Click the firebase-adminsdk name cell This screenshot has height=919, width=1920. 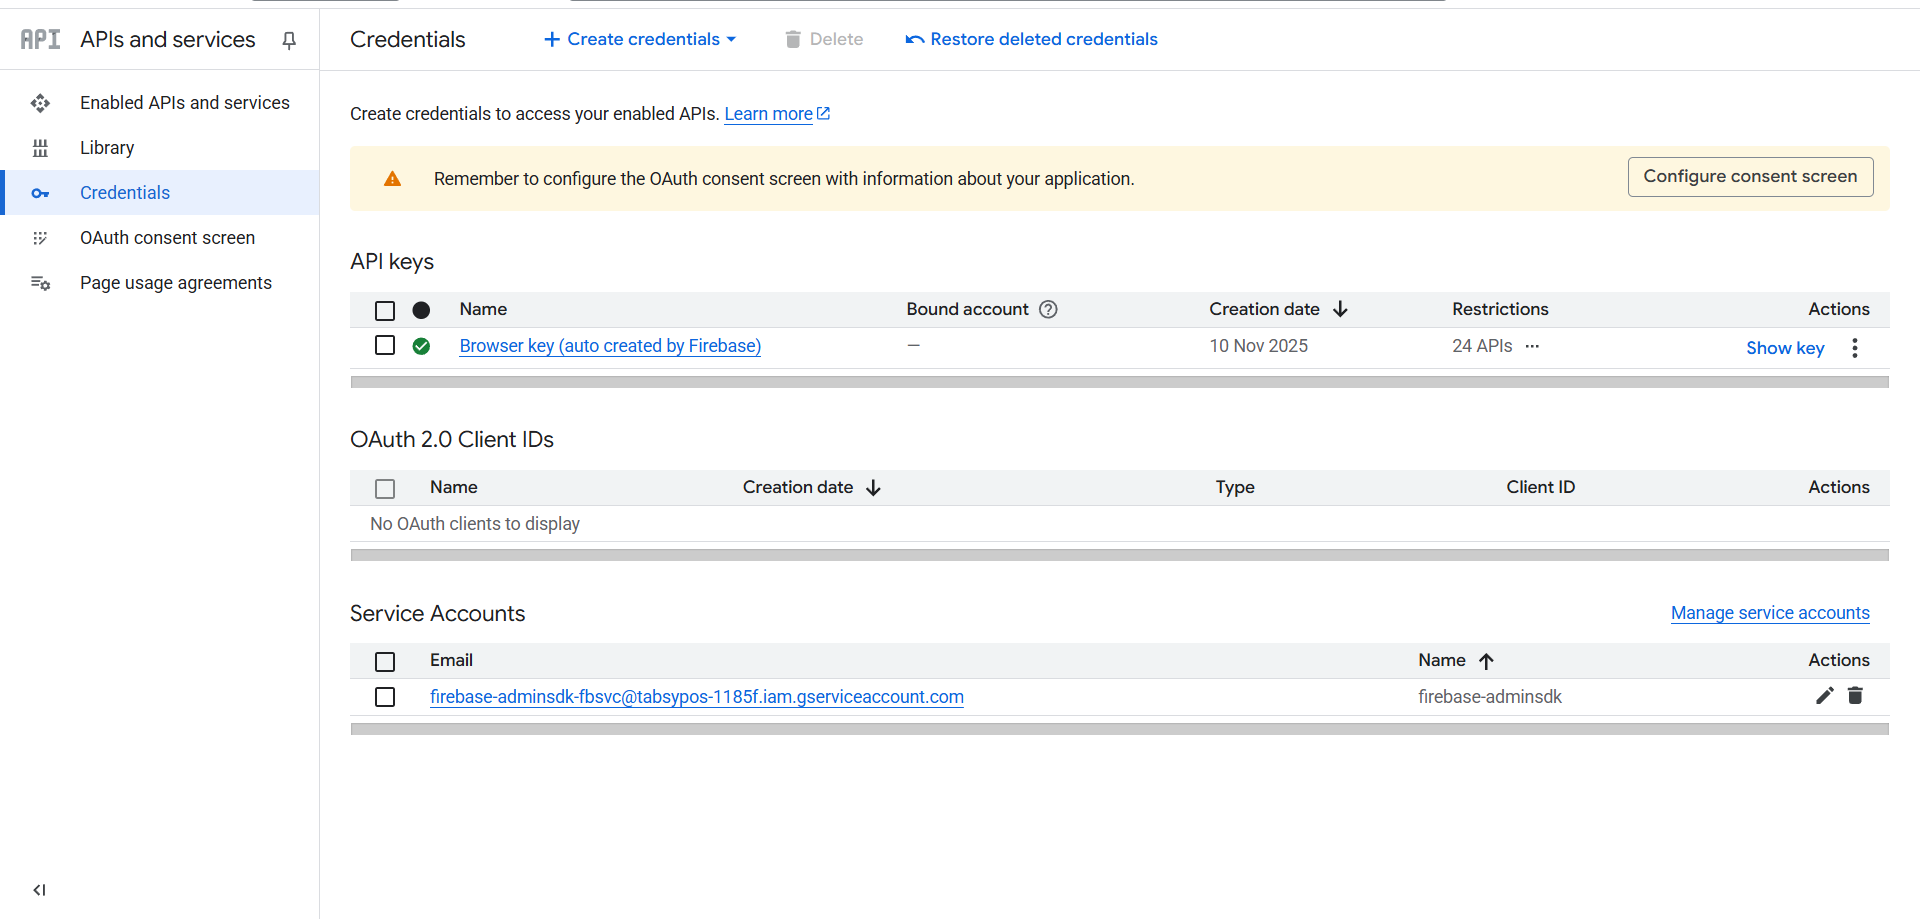point(1490,697)
